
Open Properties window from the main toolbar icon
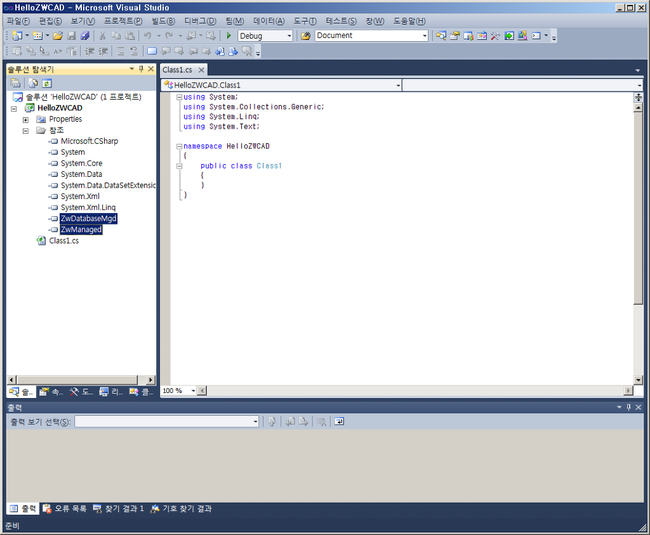click(455, 36)
